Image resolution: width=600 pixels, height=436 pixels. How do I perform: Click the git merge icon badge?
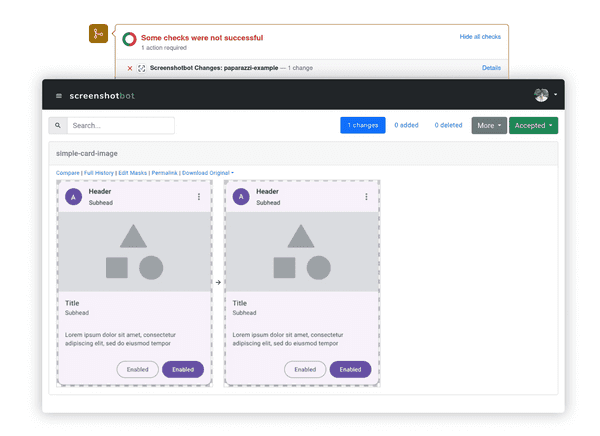98,34
